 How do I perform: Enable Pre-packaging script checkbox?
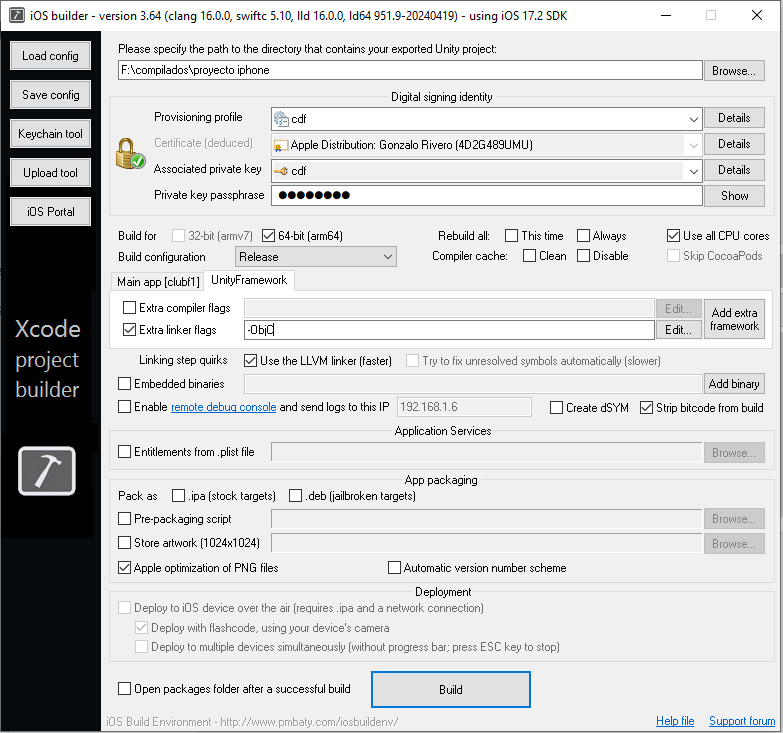(124, 518)
